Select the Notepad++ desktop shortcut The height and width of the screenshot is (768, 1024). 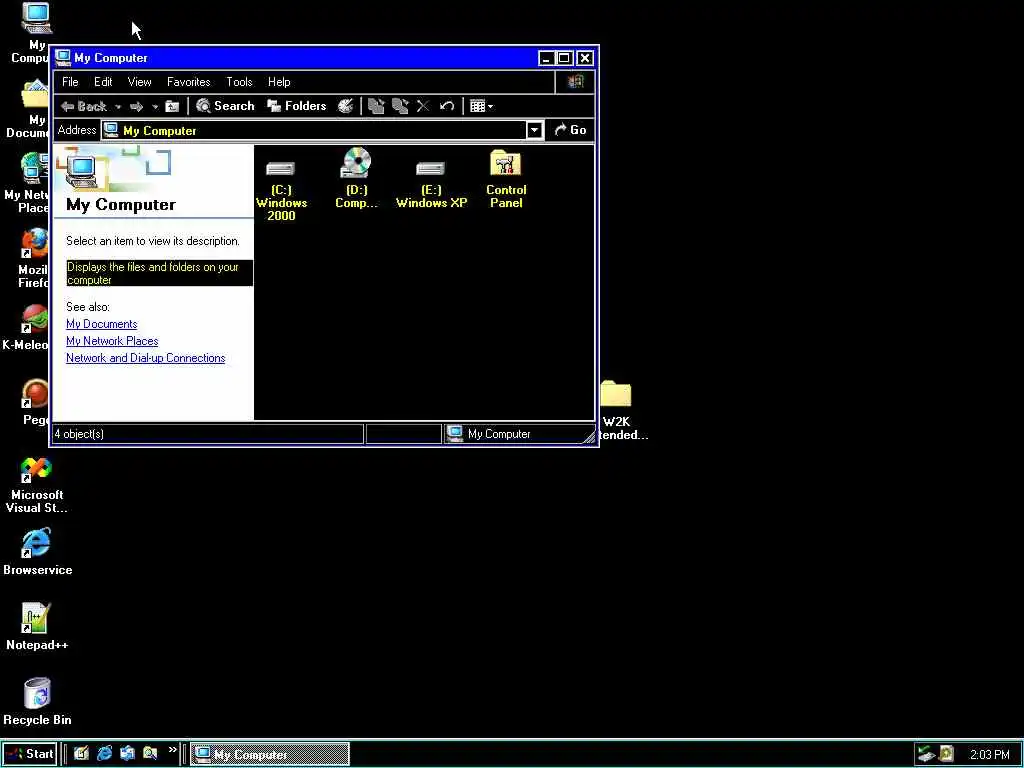(37, 627)
